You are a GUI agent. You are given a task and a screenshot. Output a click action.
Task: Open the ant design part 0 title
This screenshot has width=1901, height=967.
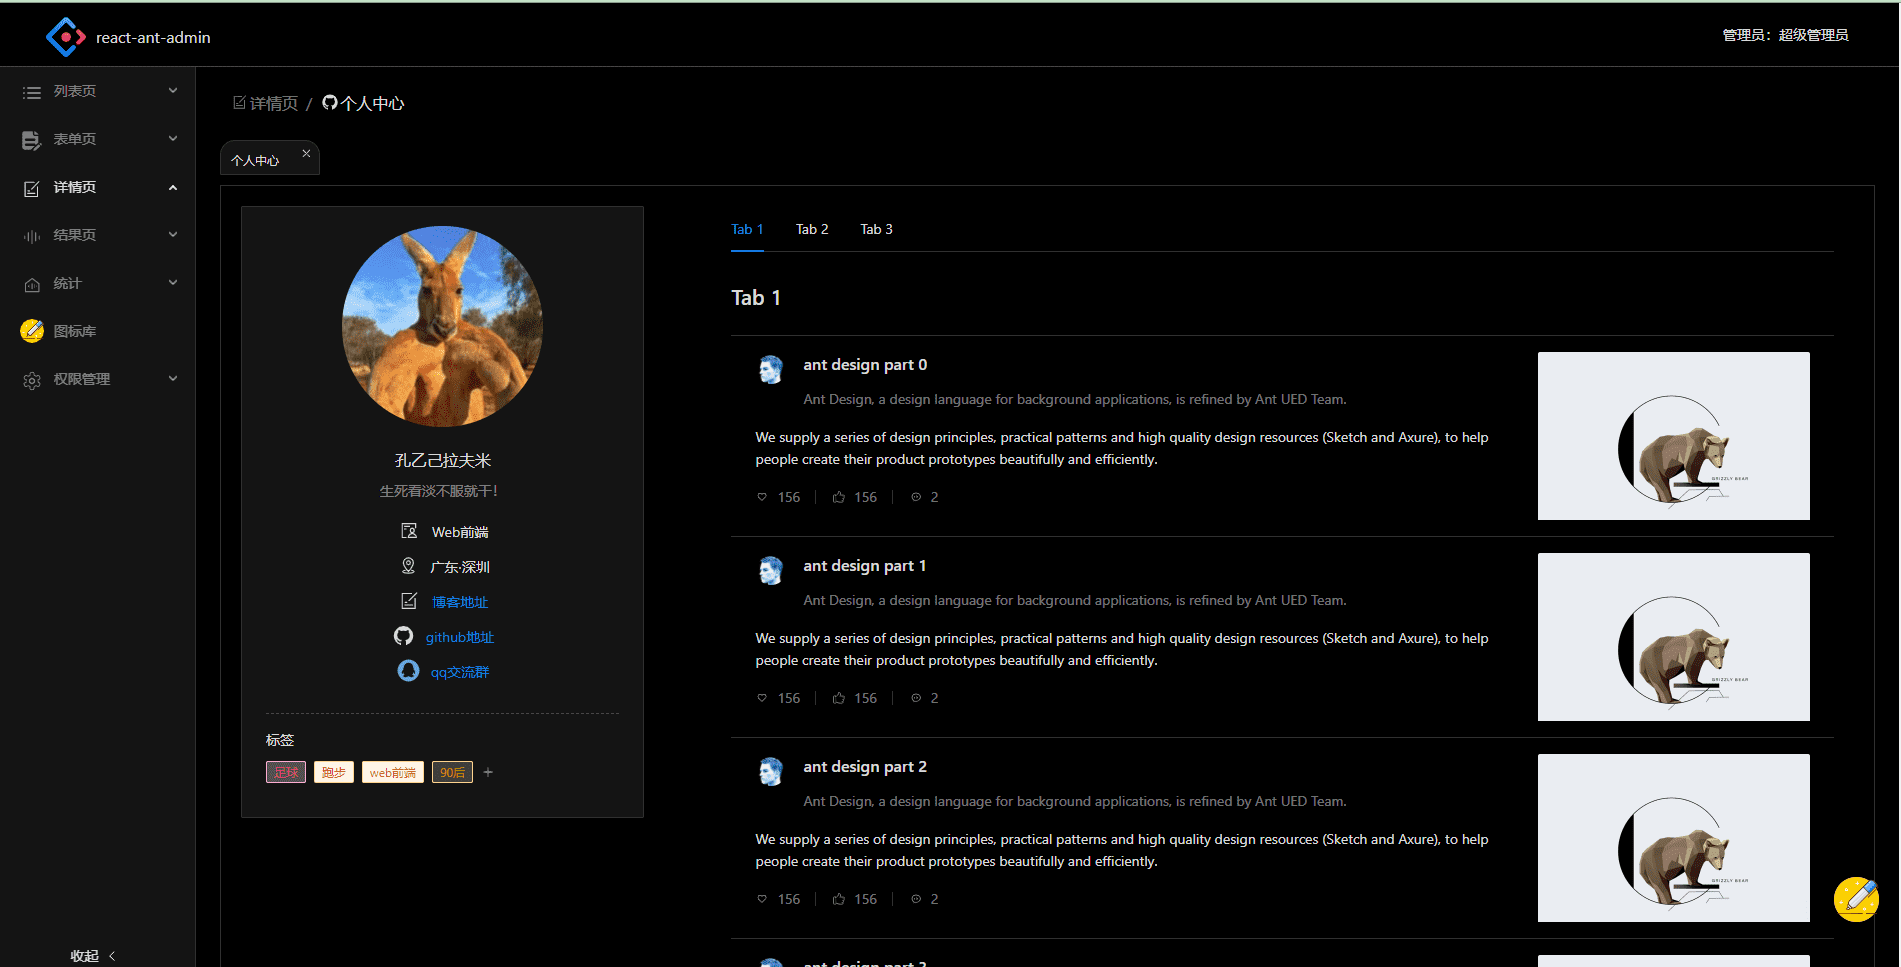coord(865,365)
